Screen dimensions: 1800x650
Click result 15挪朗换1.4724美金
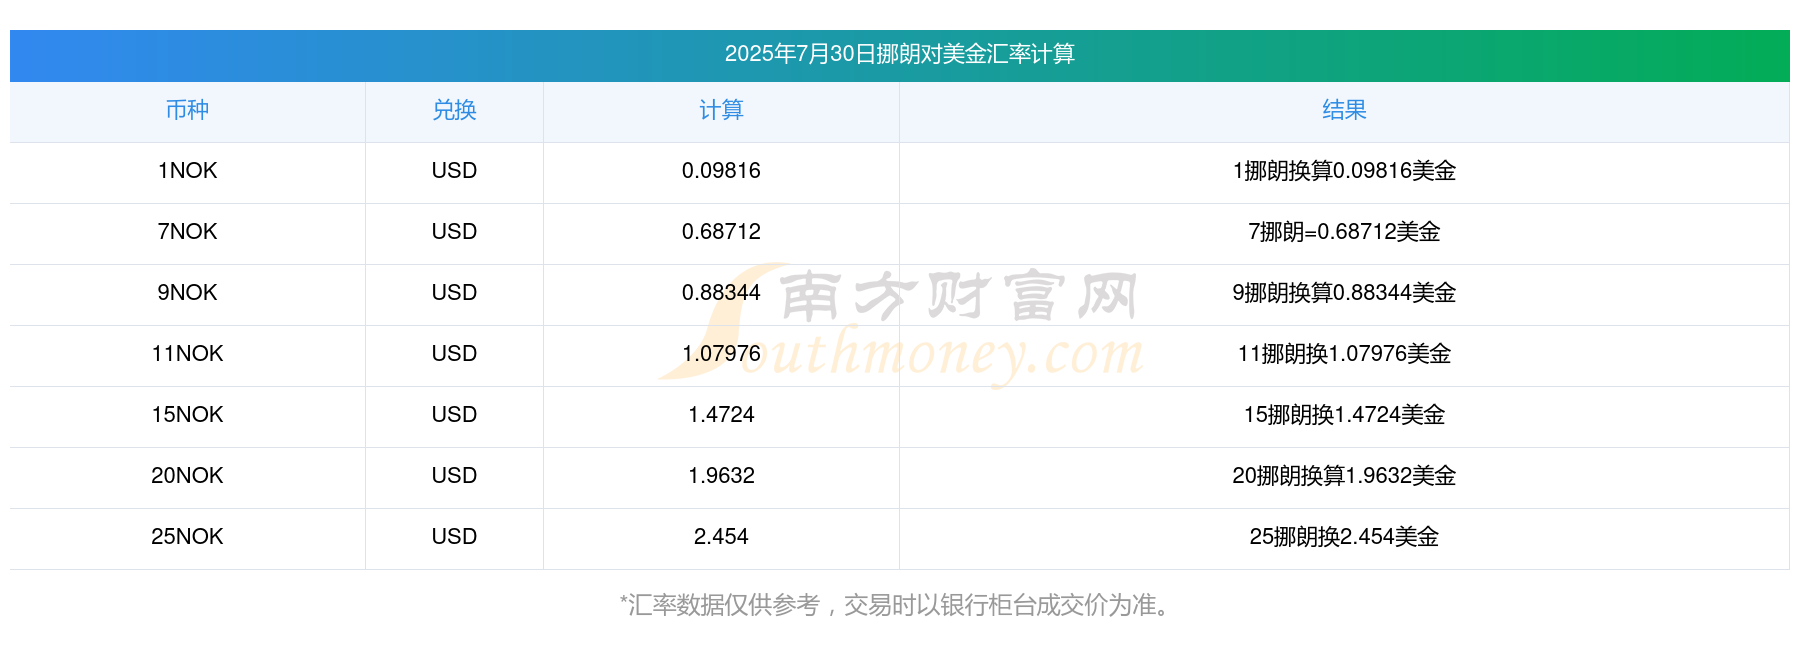(x=1344, y=415)
